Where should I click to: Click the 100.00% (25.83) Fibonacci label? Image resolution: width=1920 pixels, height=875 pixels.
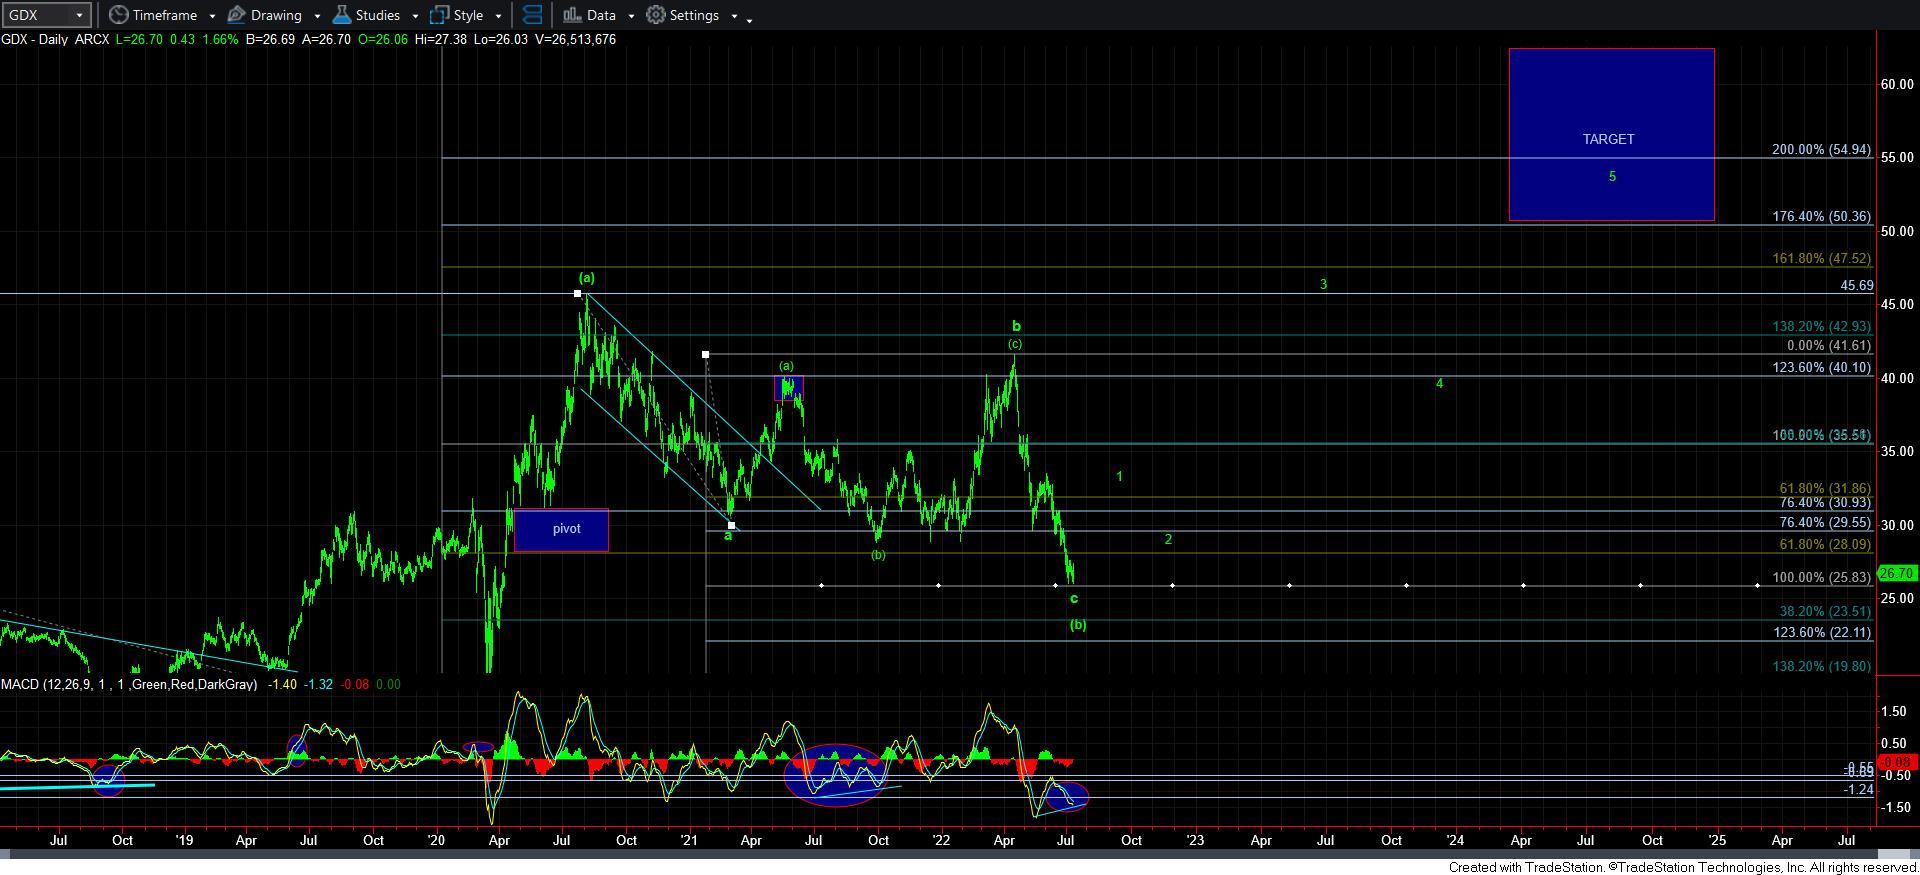point(1821,577)
